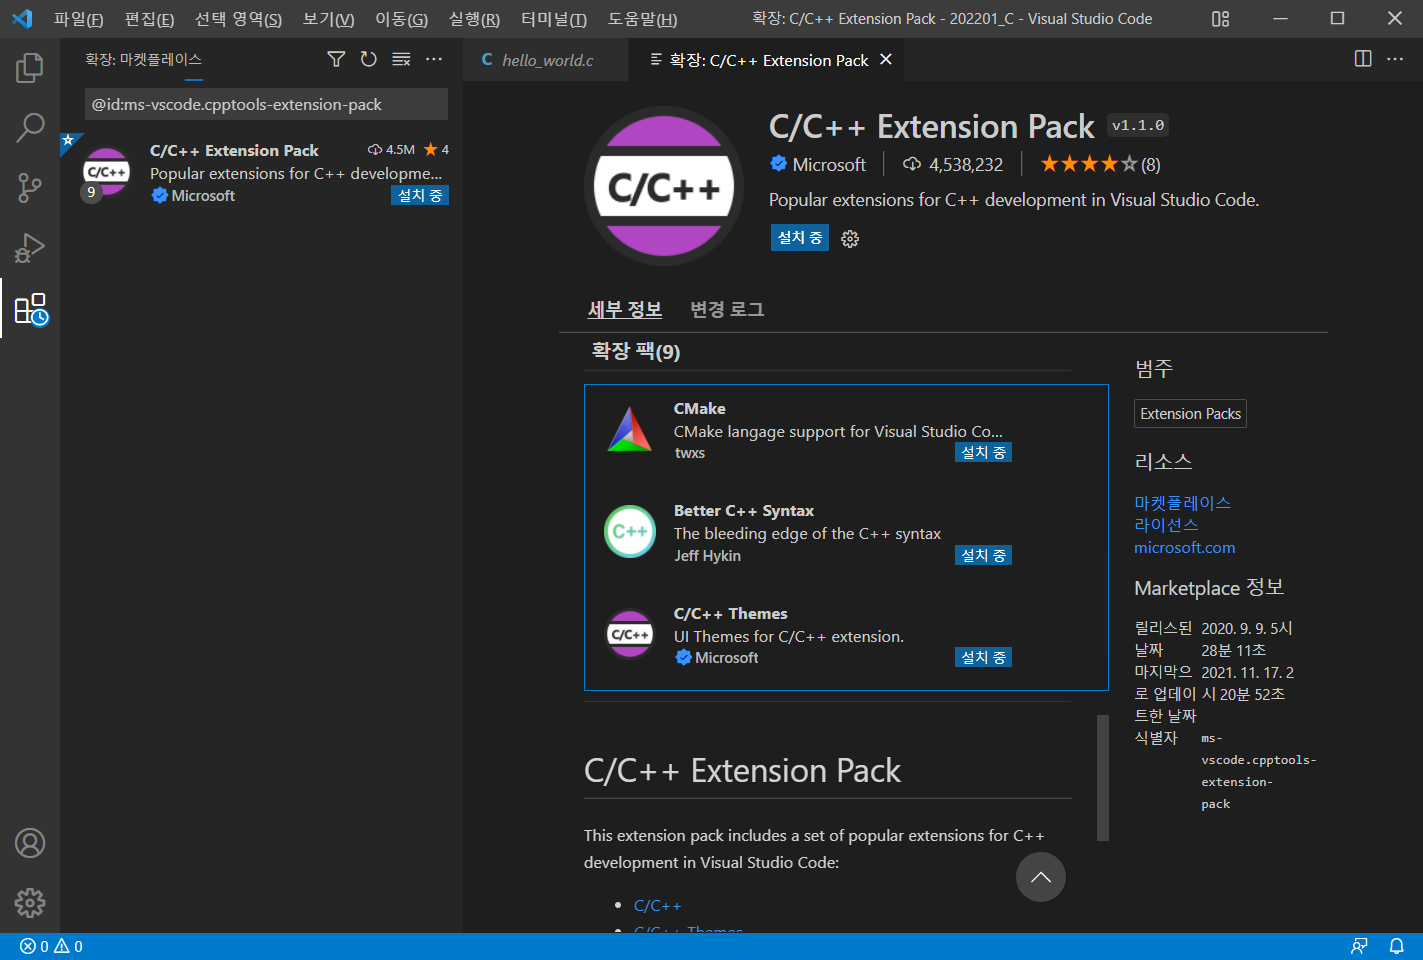Open marketplace panel more actions menu
The image size is (1423, 960).
tap(434, 60)
